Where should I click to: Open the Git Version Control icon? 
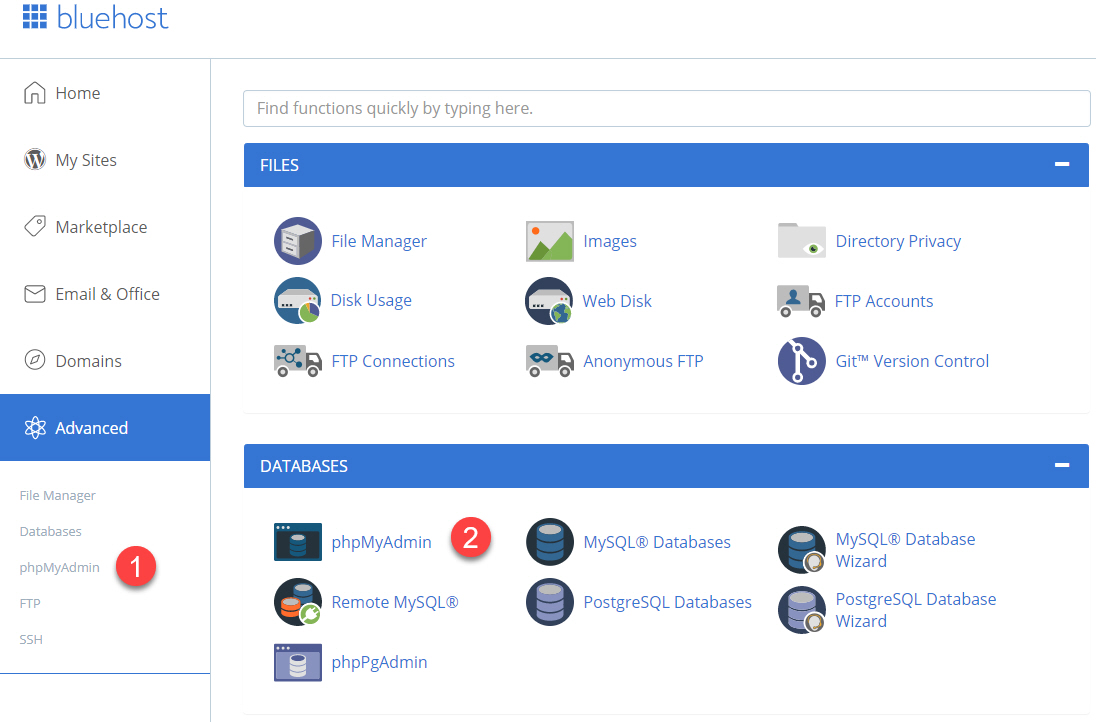pos(802,361)
